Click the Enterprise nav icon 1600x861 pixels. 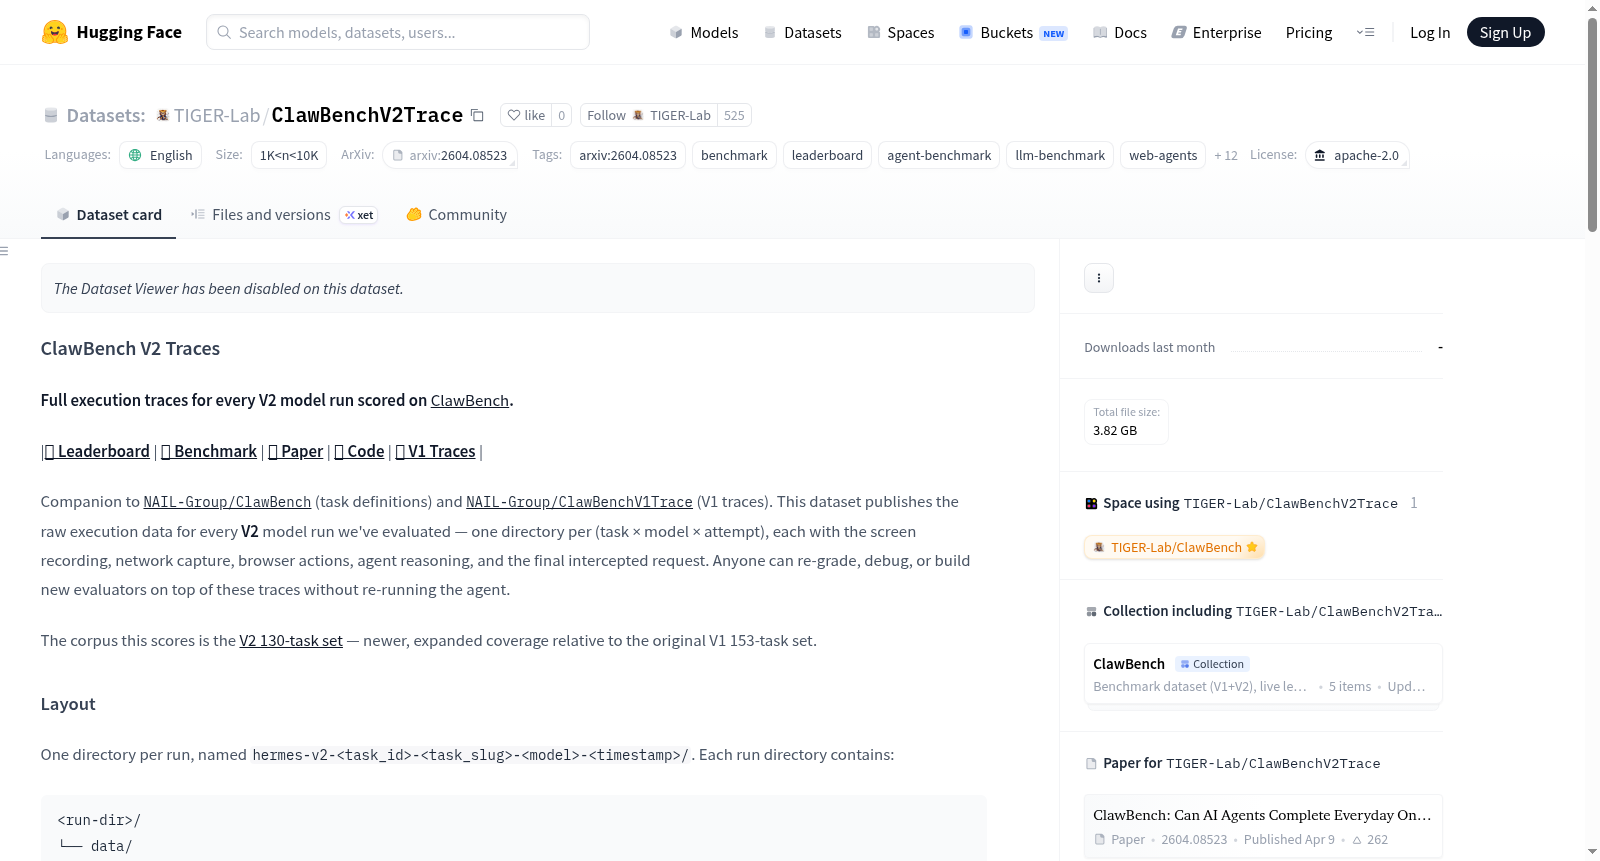[1179, 32]
